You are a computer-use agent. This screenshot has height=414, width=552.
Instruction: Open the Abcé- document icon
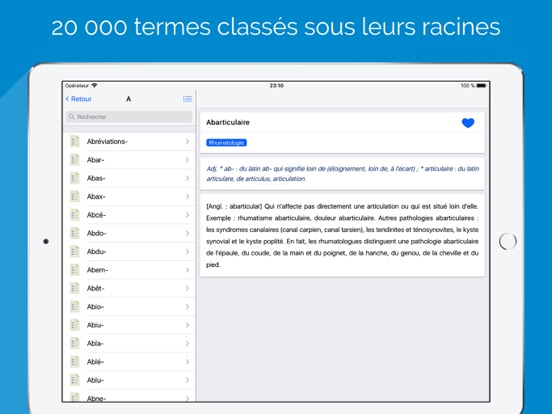click(x=75, y=215)
